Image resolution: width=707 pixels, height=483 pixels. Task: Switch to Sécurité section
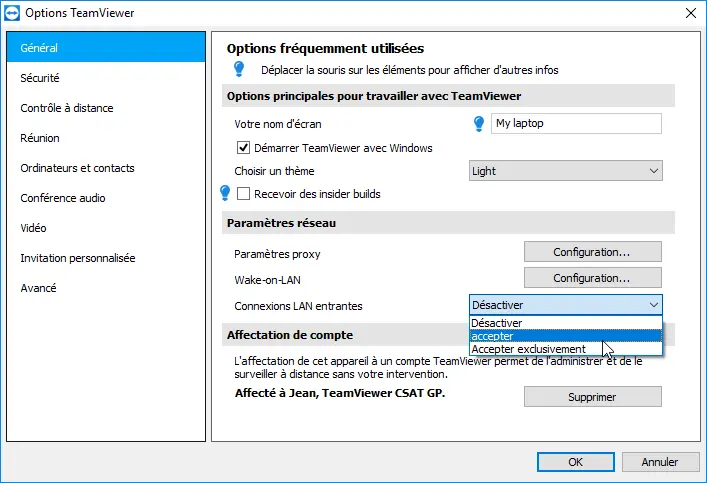106,78
